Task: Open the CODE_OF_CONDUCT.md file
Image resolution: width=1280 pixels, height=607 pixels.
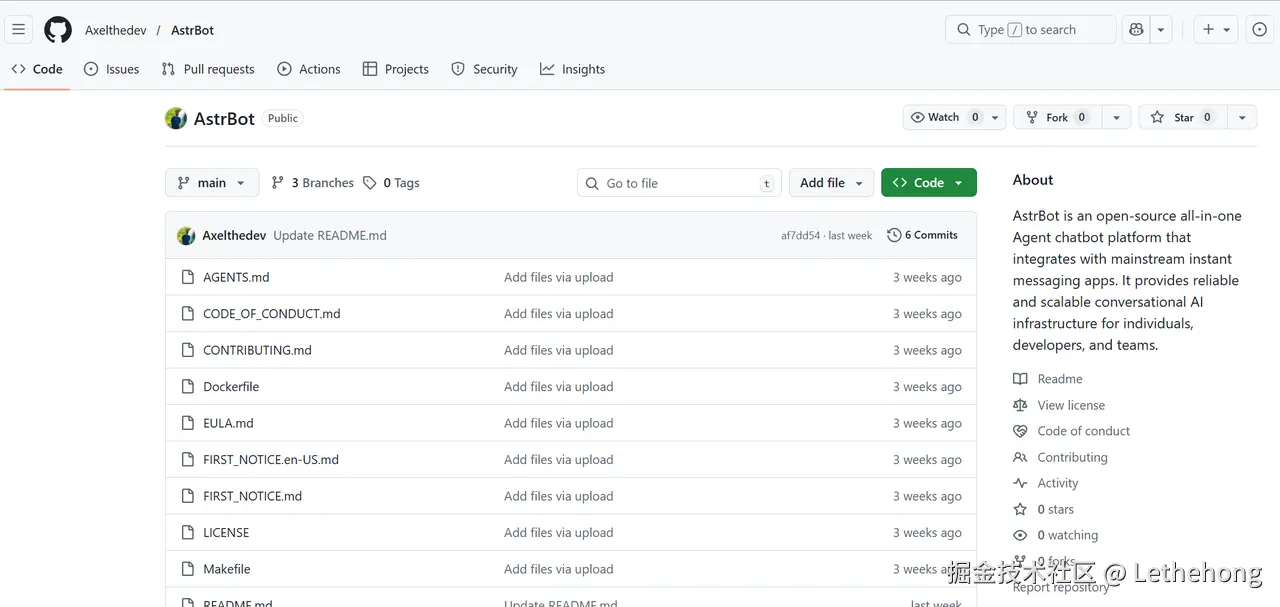Action: click(x=272, y=314)
